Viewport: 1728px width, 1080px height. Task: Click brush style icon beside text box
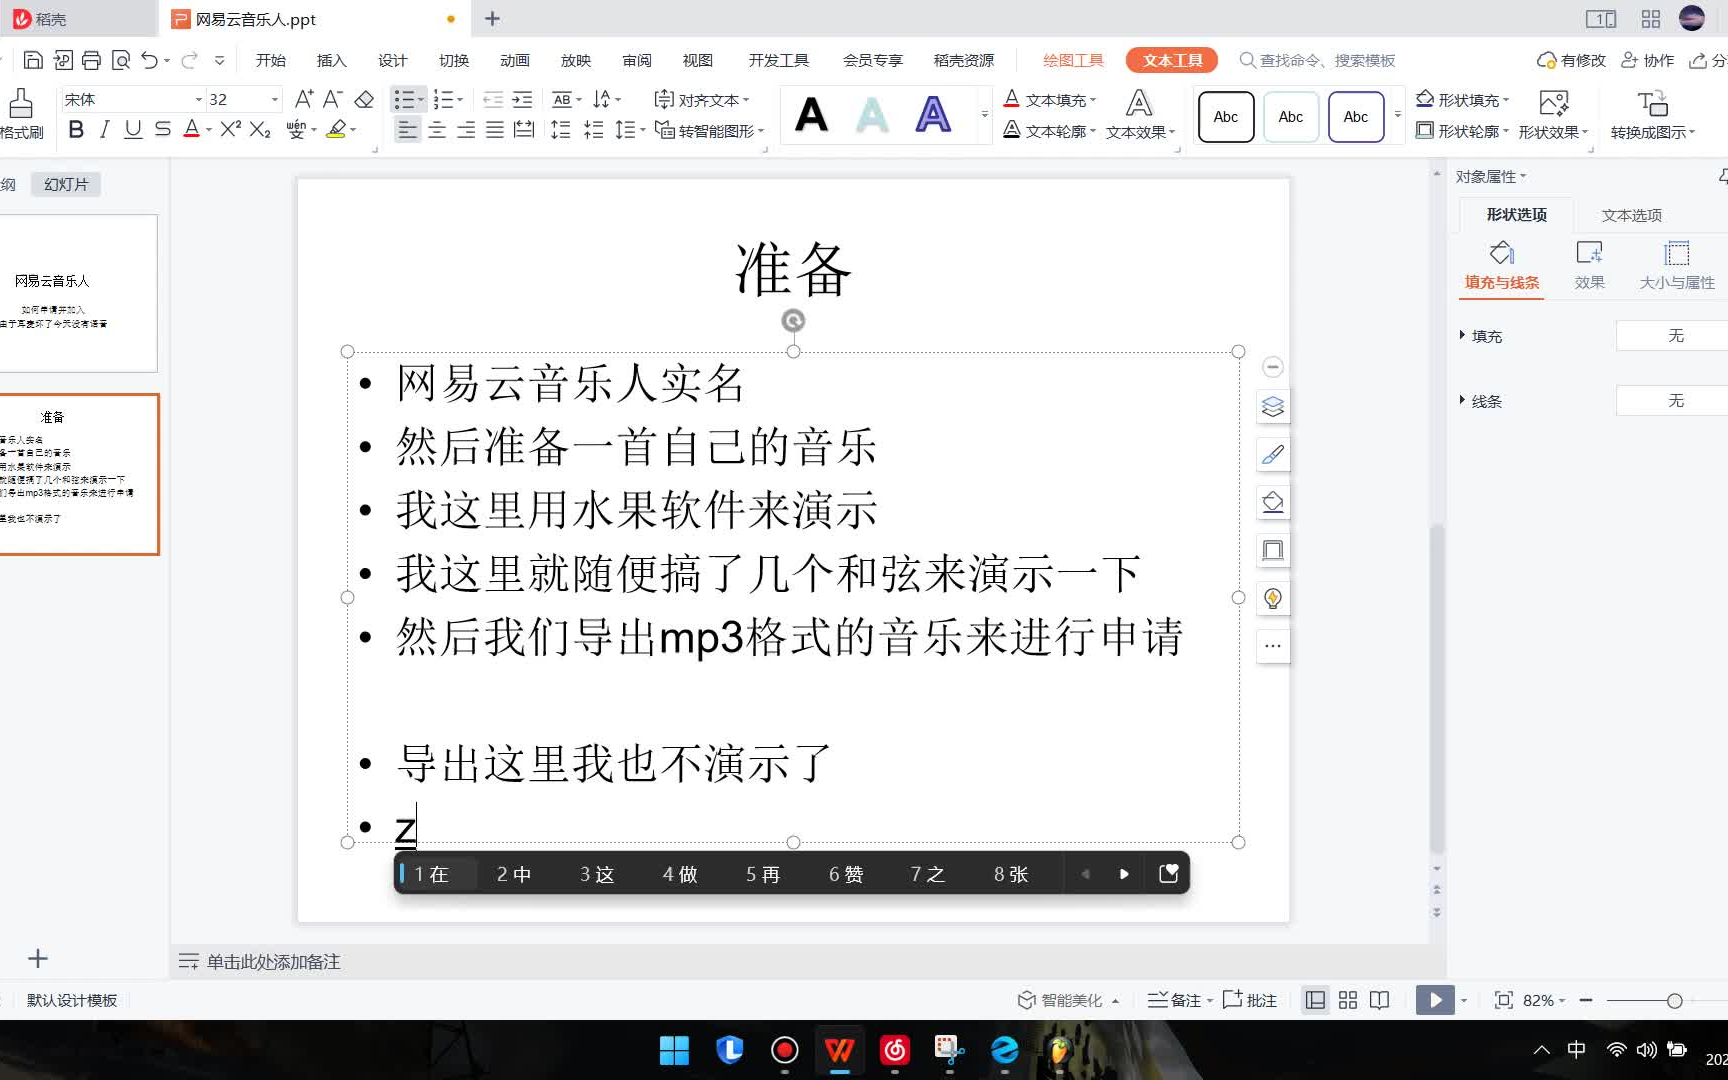coord(1272,454)
